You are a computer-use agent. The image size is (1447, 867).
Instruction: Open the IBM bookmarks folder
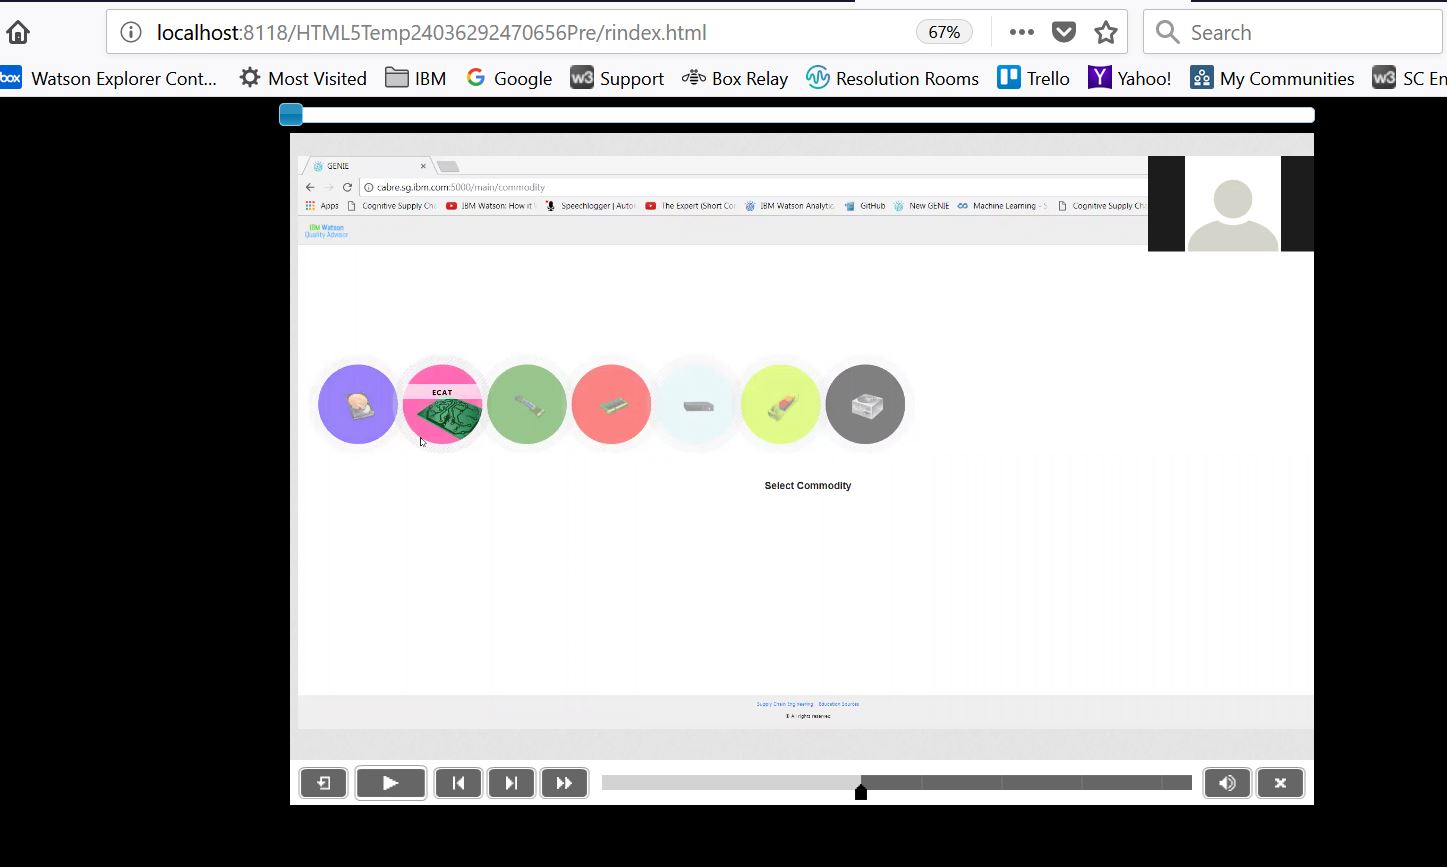pos(416,78)
